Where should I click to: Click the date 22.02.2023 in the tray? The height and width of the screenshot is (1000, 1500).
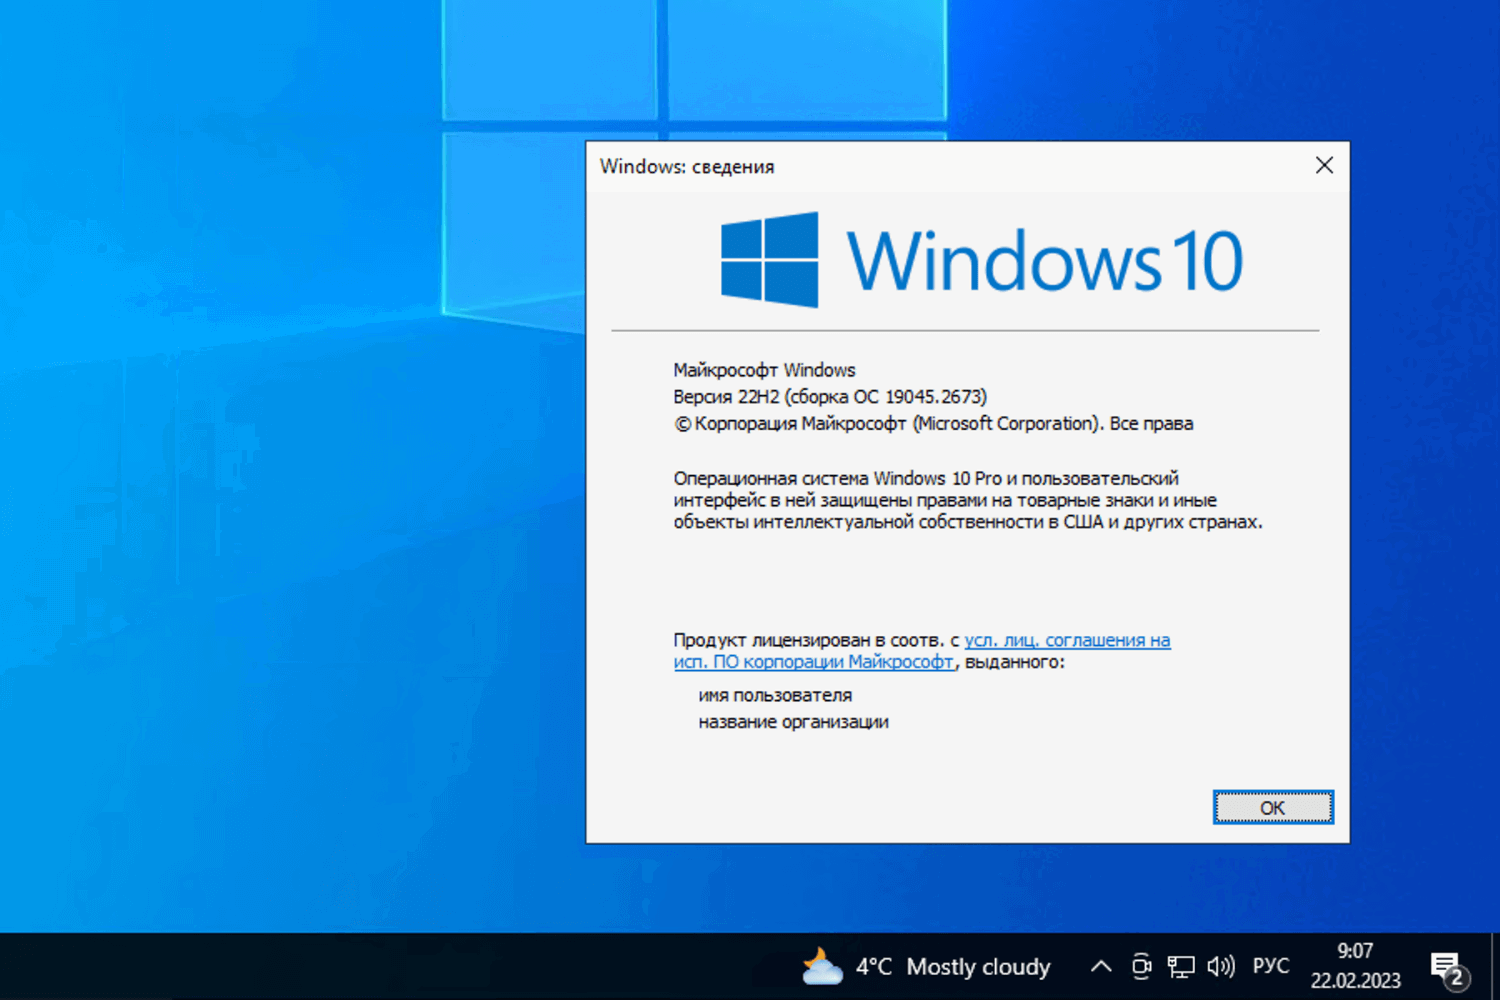[x=1356, y=981]
